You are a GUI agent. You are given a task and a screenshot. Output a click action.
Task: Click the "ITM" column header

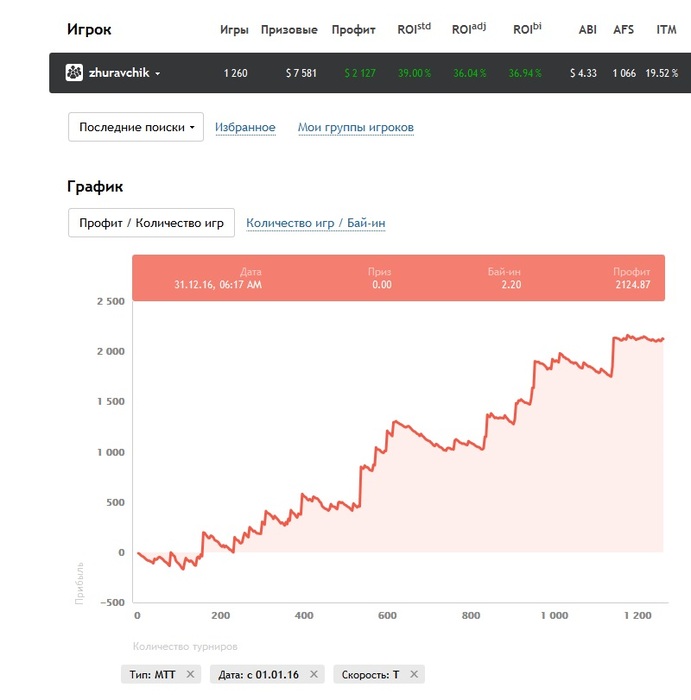(666, 30)
